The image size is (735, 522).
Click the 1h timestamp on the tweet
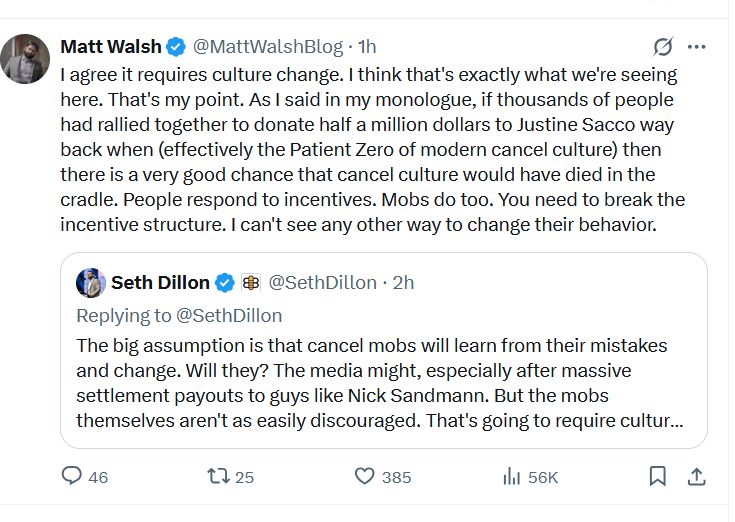(x=367, y=47)
